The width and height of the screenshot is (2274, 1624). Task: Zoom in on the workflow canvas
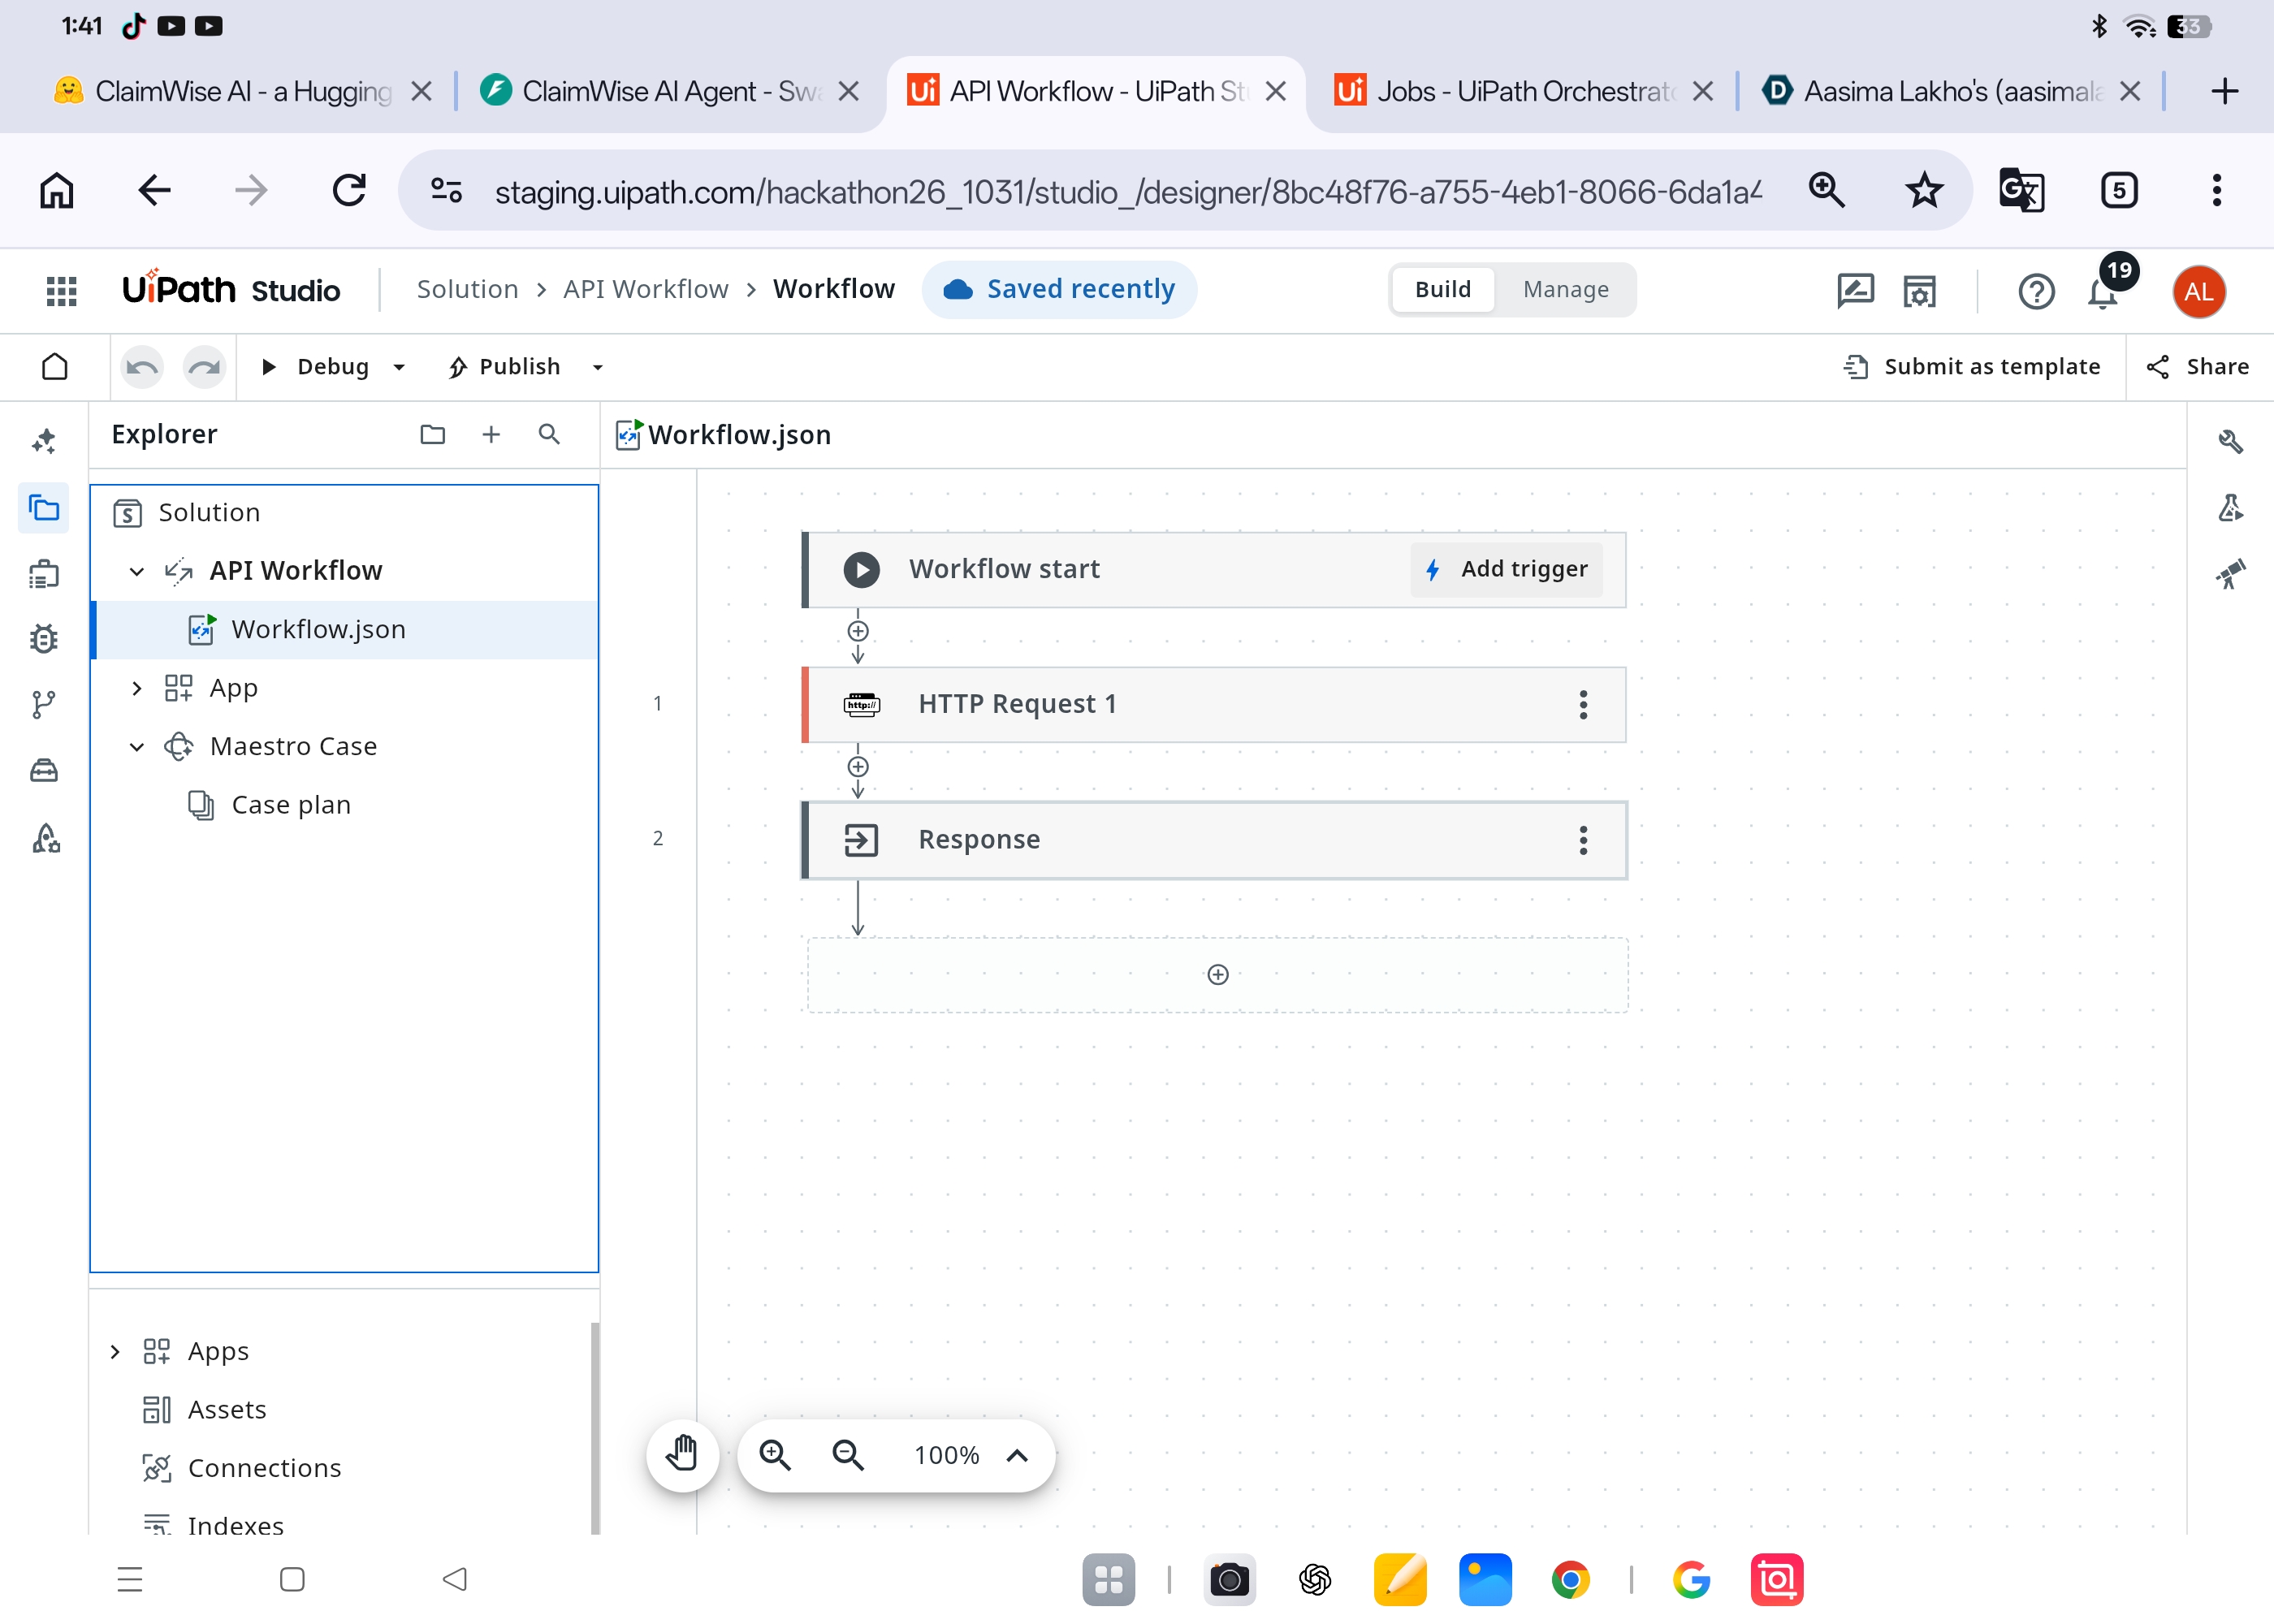pyautogui.click(x=775, y=1455)
